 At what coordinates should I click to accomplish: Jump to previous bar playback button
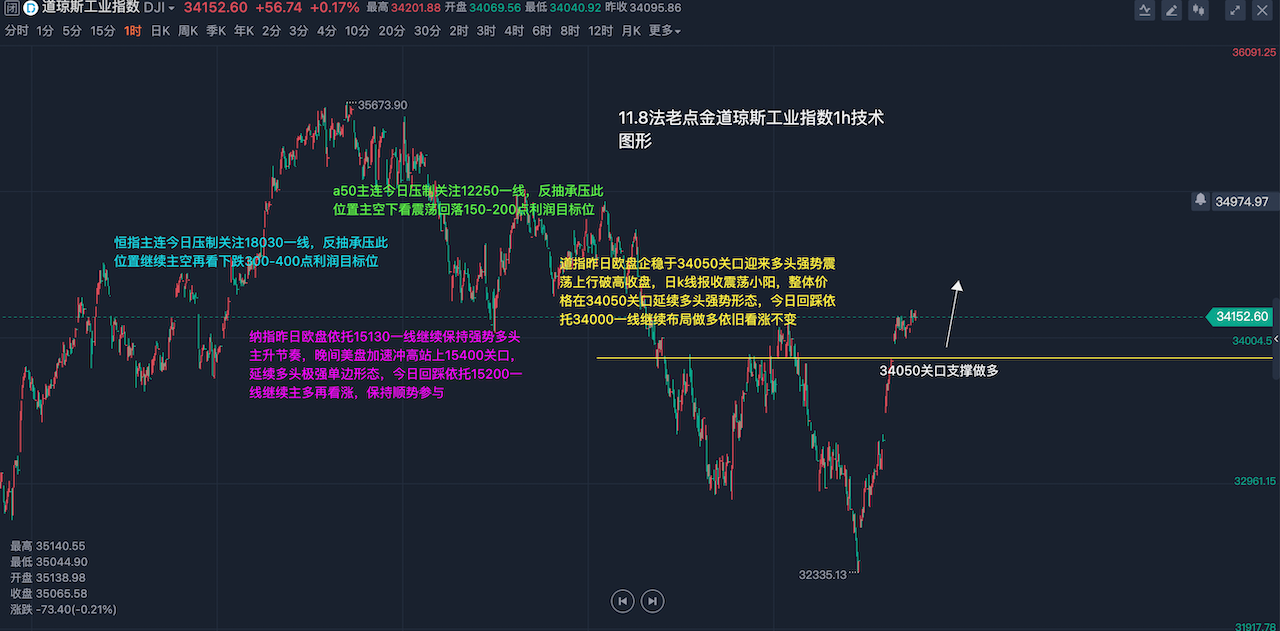[622, 601]
